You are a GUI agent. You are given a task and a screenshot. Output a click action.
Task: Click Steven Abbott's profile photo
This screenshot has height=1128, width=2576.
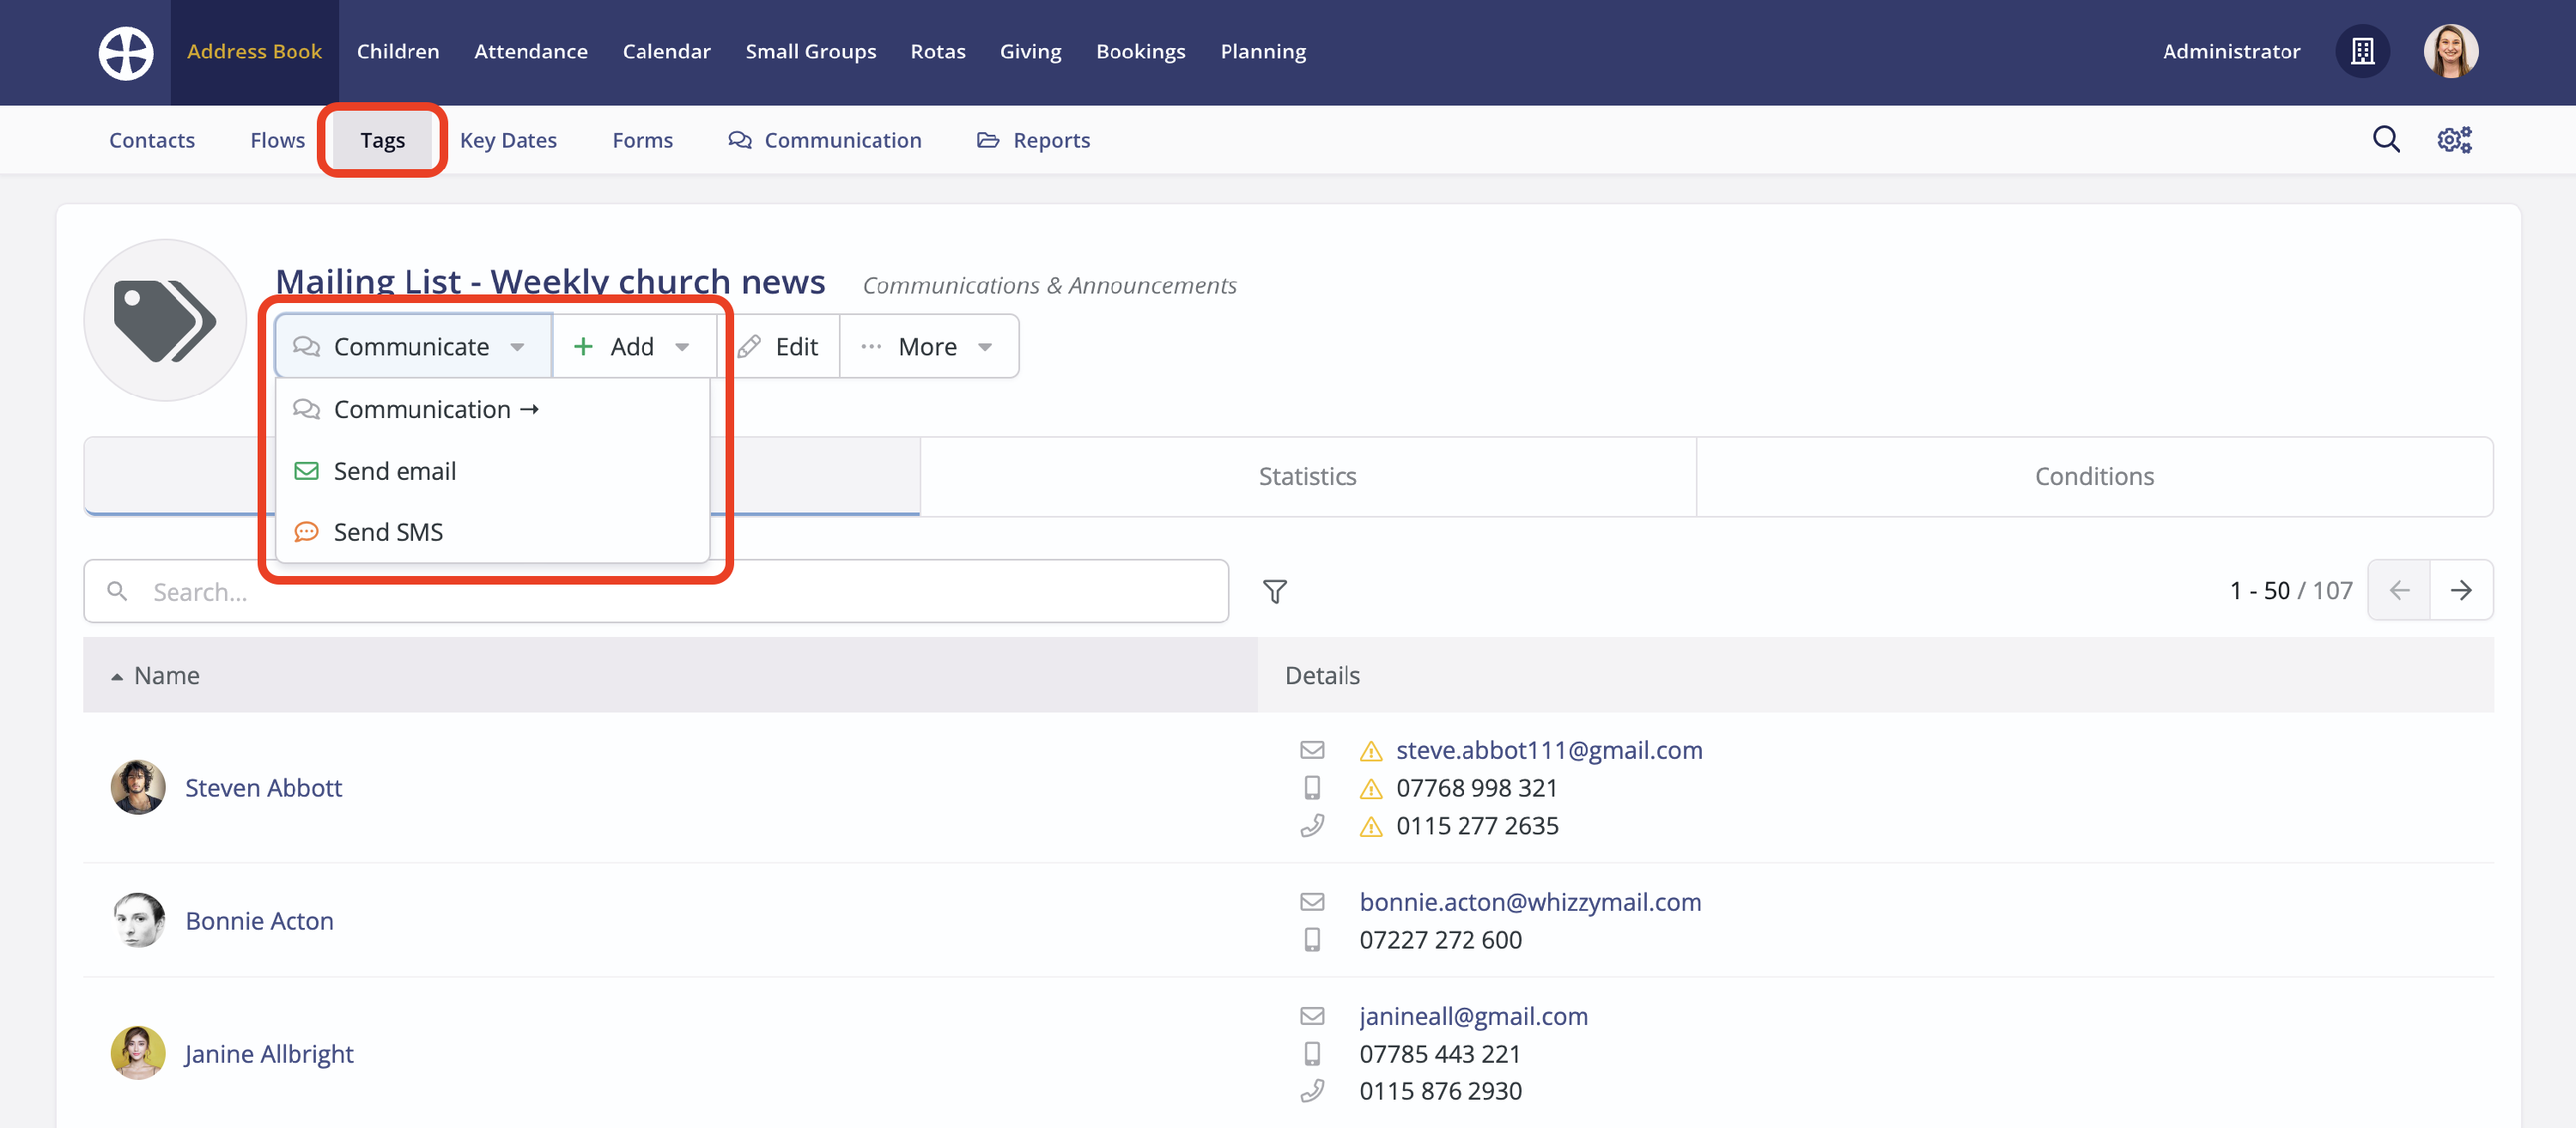(138, 787)
